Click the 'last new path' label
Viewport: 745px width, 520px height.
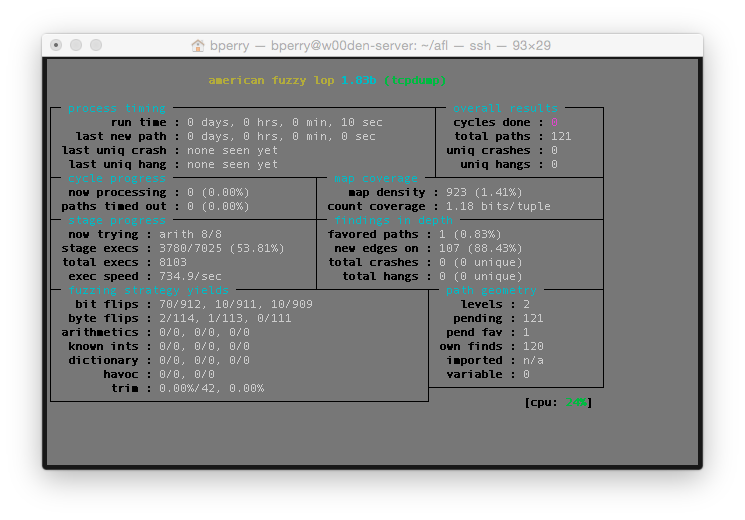pyautogui.click(x=121, y=136)
